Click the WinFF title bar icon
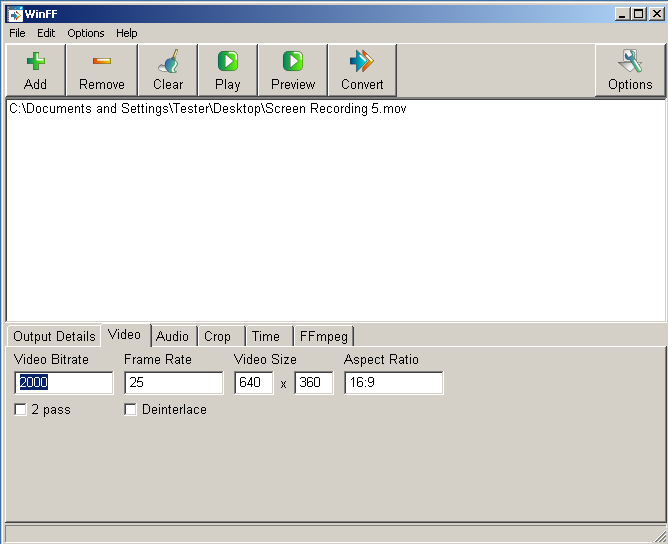This screenshot has height=544, width=668. pyautogui.click(x=14, y=14)
